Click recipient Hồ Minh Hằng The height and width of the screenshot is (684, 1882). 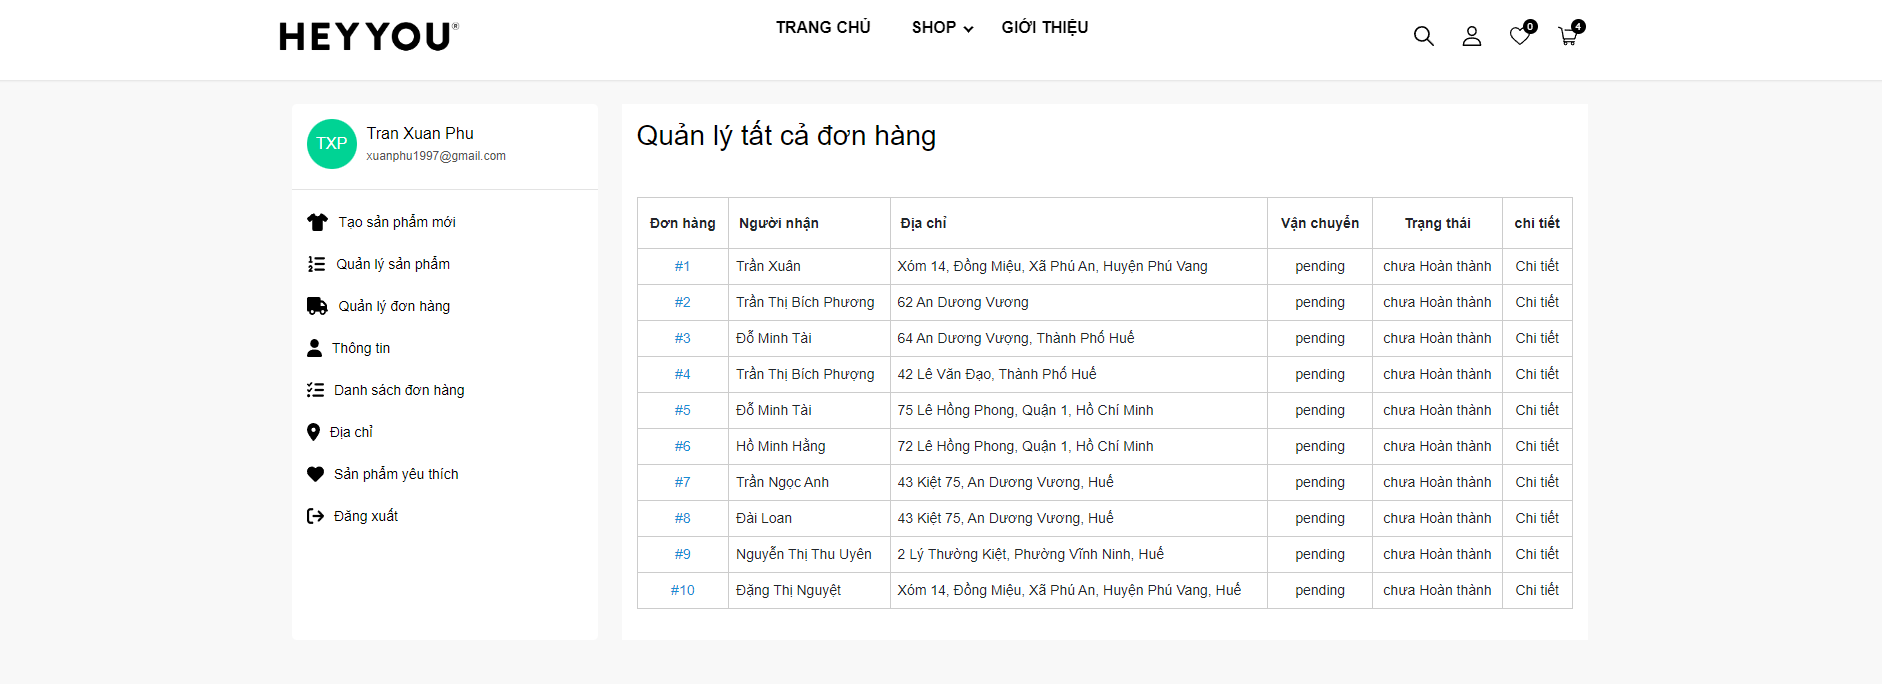click(x=781, y=446)
